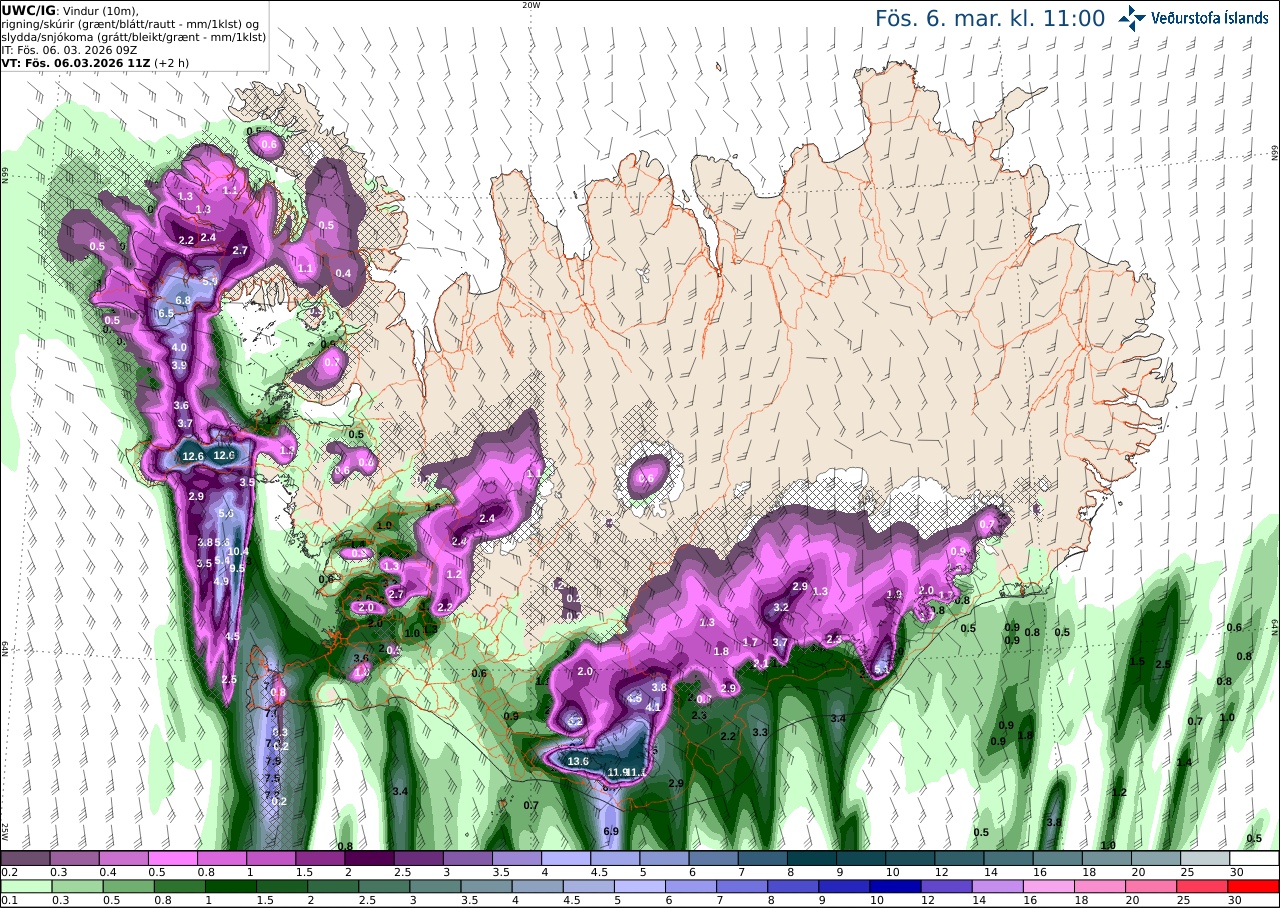This screenshot has height=908, width=1280.
Task: Click the Veðurstofa Íslands logo
Action: [1193, 18]
